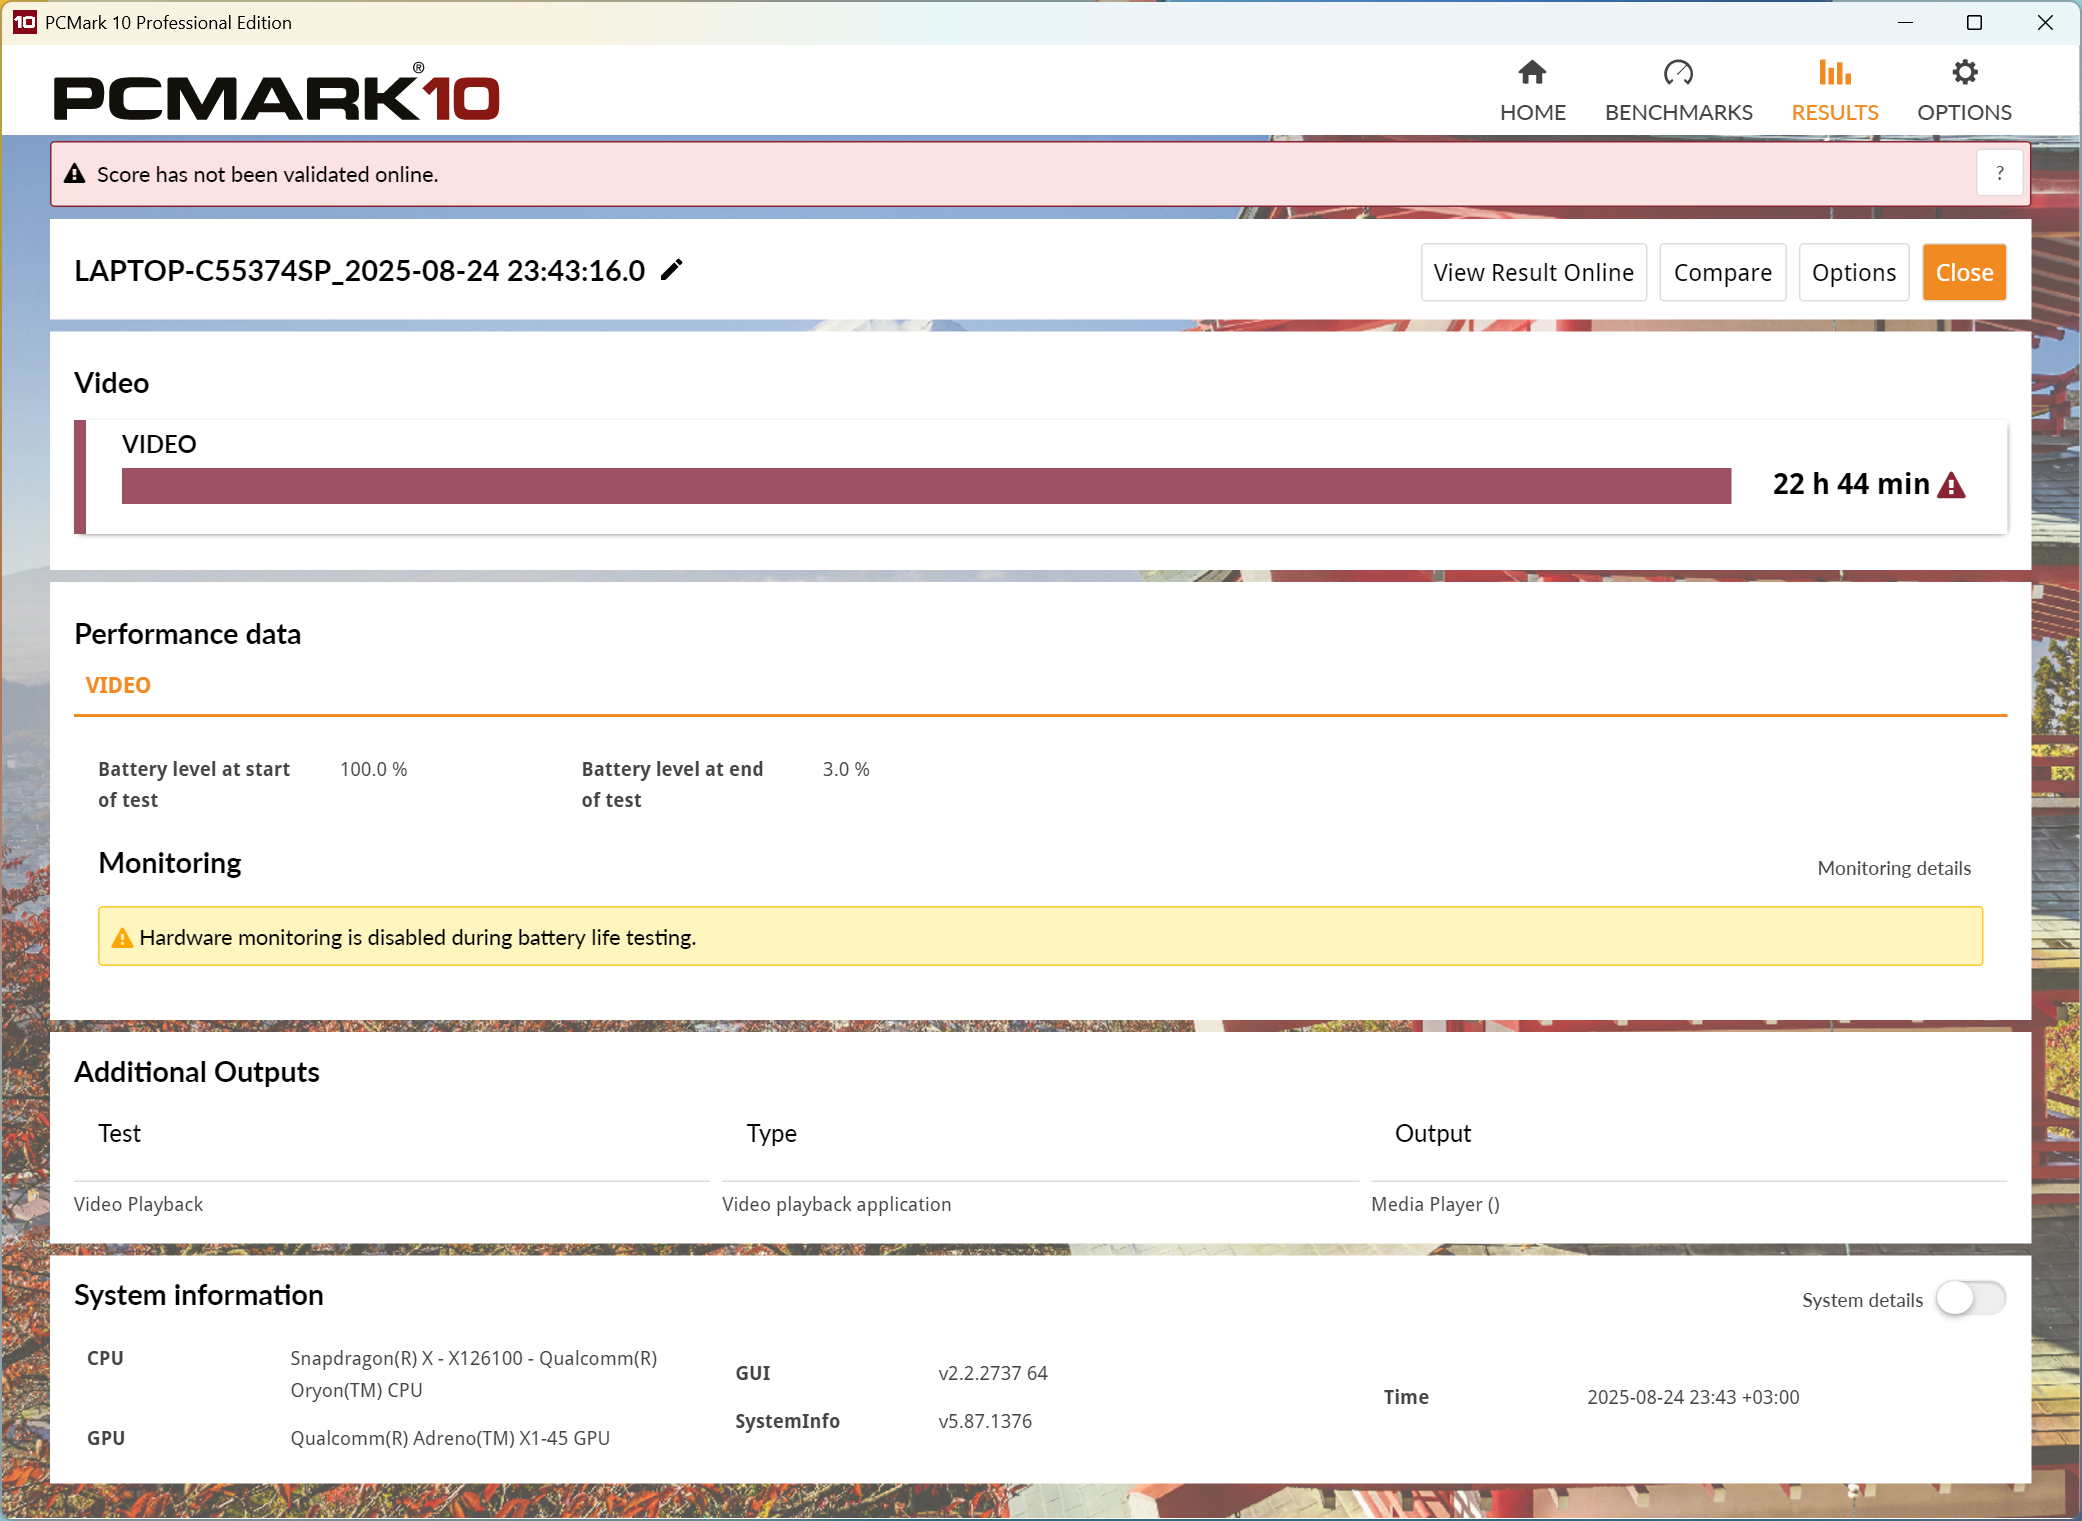2082x1521 pixels.
Task: Click the Home house icon
Action: [1532, 73]
